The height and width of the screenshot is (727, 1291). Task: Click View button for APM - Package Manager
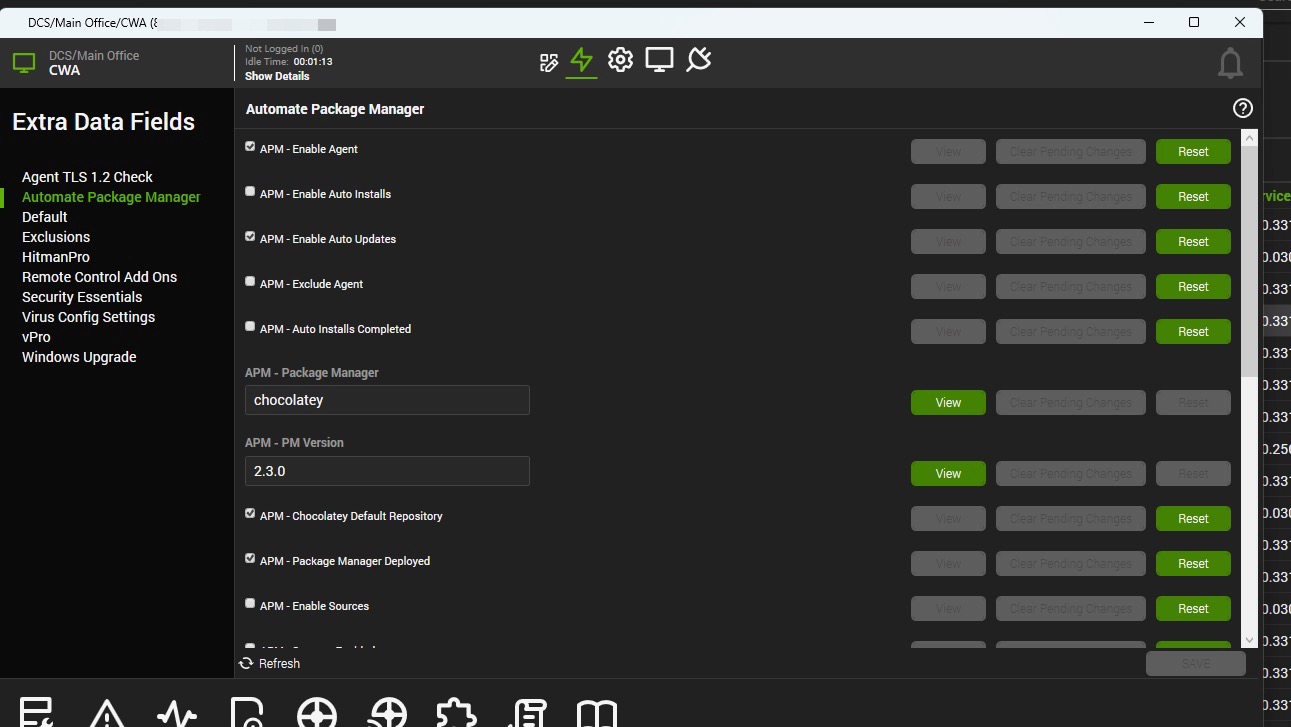click(948, 403)
